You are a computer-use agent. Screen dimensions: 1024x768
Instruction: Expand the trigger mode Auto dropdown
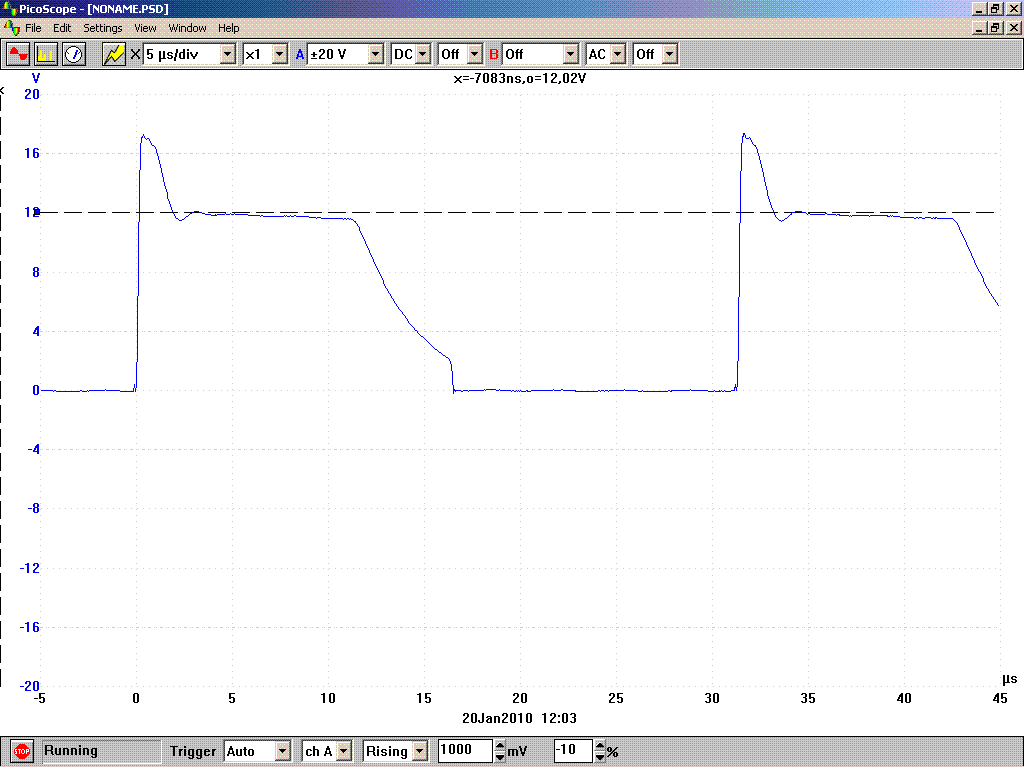click(282, 751)
